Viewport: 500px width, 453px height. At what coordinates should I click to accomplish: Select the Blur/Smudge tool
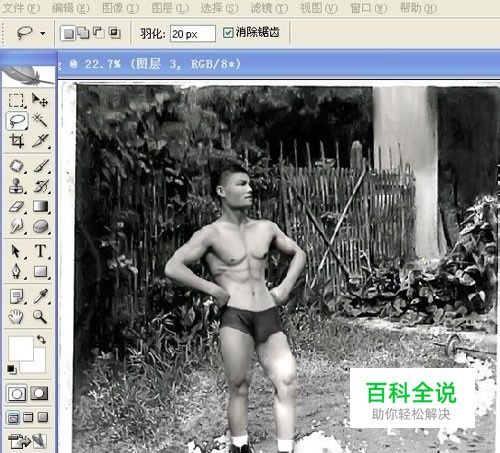[x=16, y=227]
